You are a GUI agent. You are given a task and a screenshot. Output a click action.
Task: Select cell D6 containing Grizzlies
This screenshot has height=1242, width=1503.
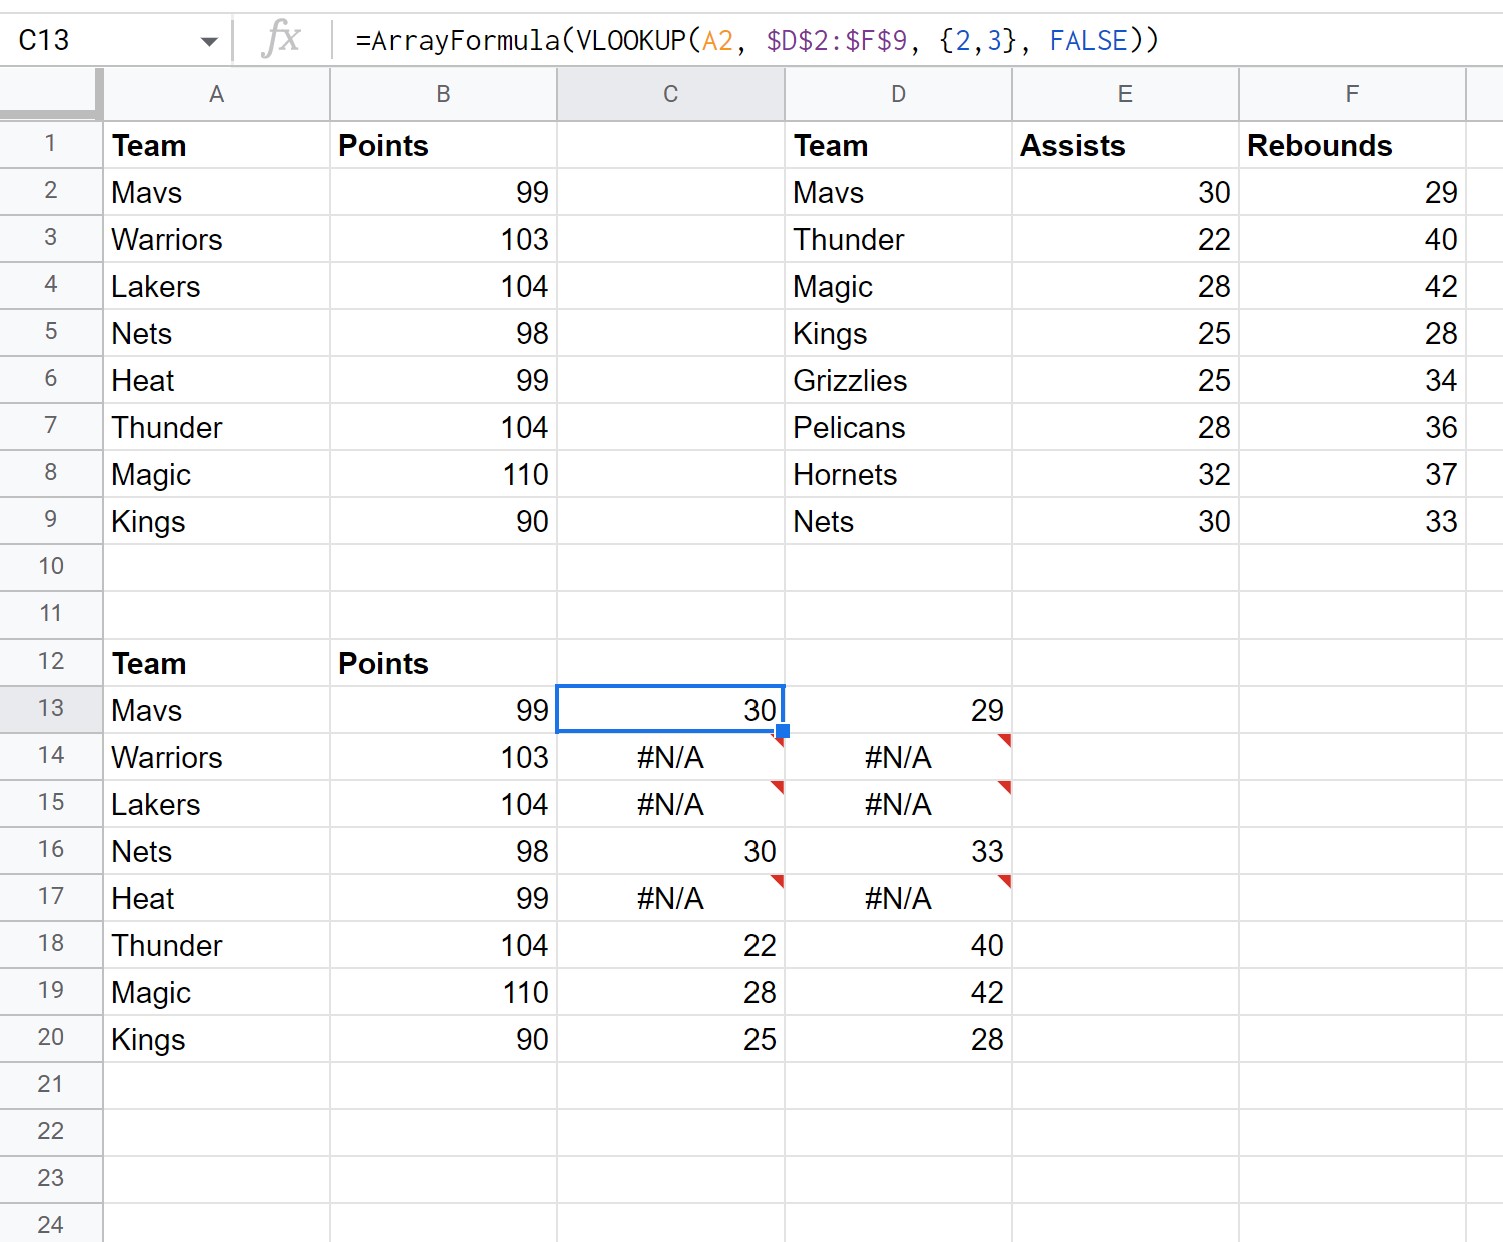[x=898, y=380]
